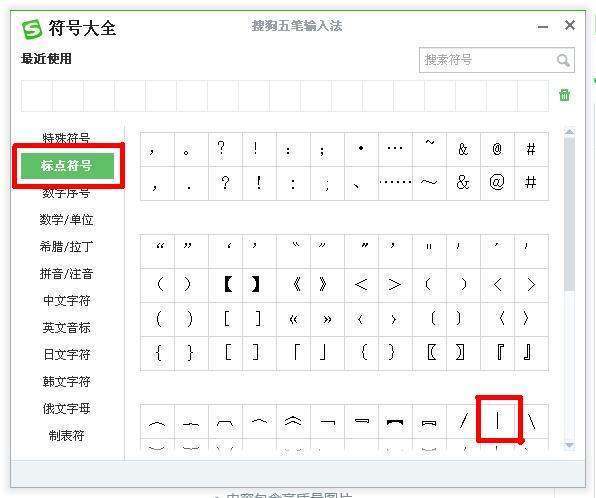Insert the left curly brace { symbol

click(x=158, y=352)
